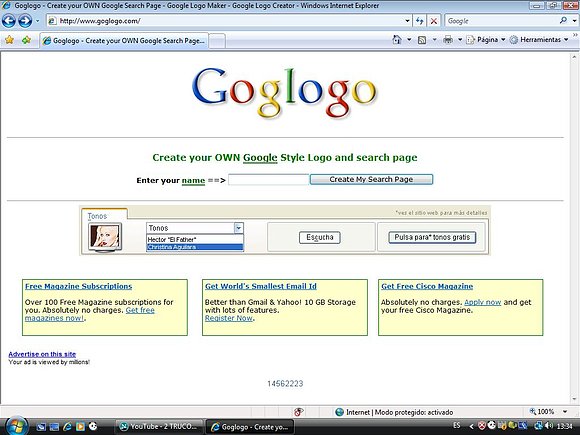Launch Internet Explorer from quick launch
This screenshot has height=435, width=580.
click(67, 427)
